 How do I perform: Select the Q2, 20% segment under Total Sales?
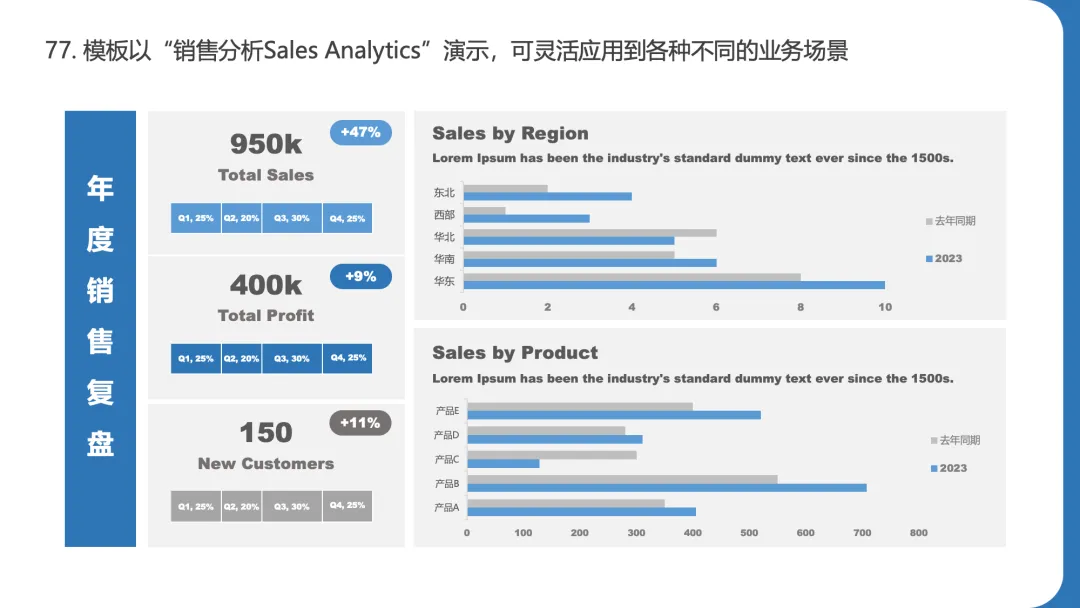(241, 218)
